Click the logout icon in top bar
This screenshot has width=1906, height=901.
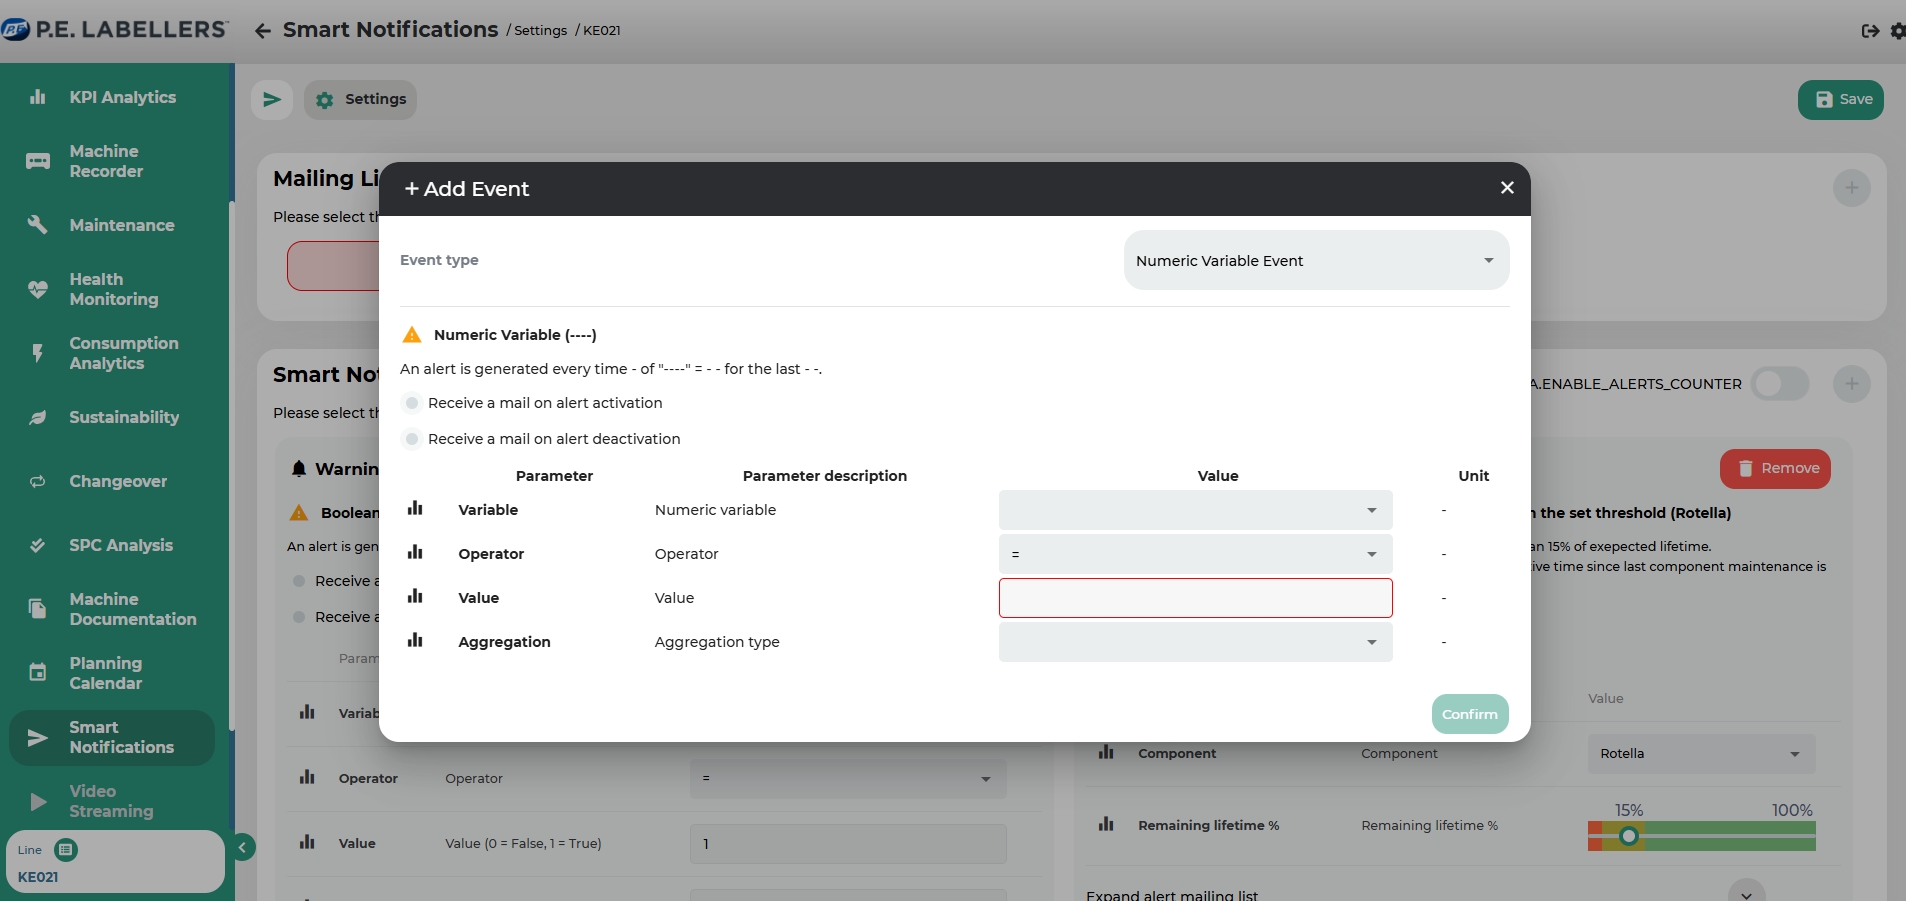[1869, 31]
